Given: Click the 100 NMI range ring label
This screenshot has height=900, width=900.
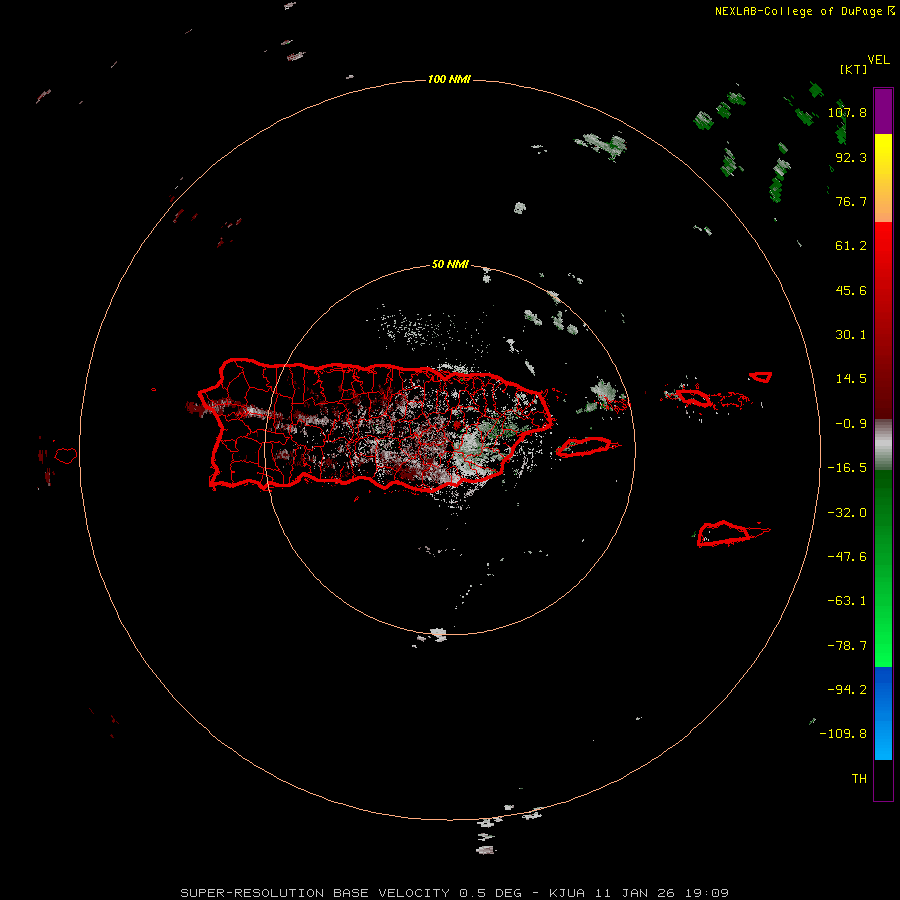Looking at the screenshot, I should click(449, 79).
